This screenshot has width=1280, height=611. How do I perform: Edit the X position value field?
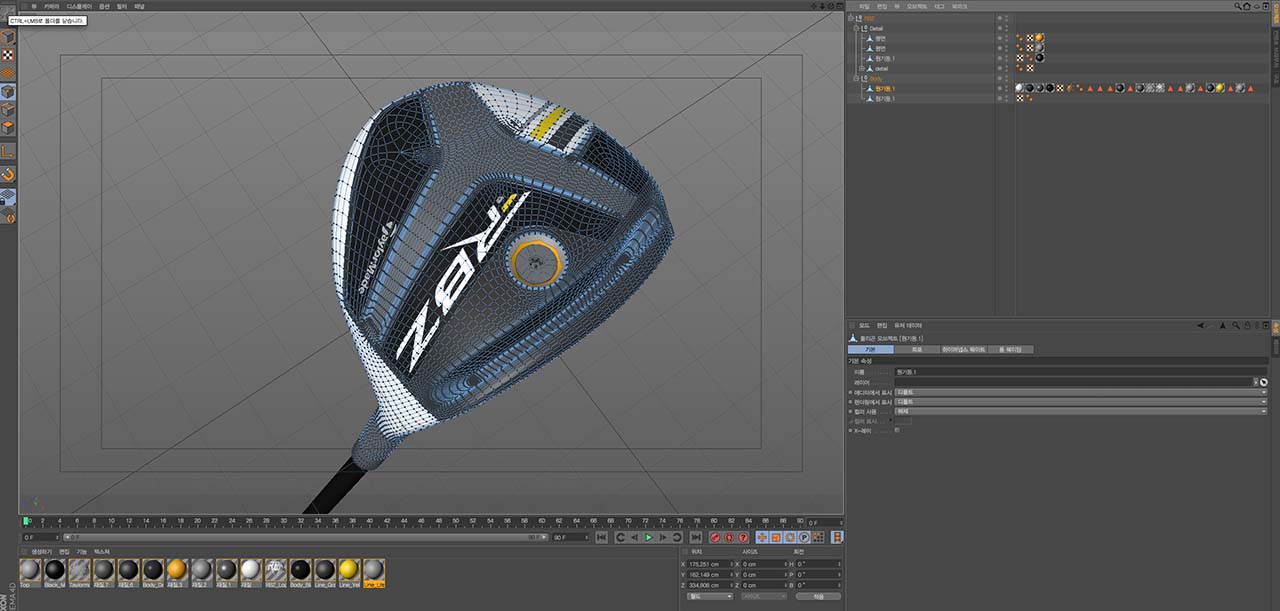click(709, 564)
